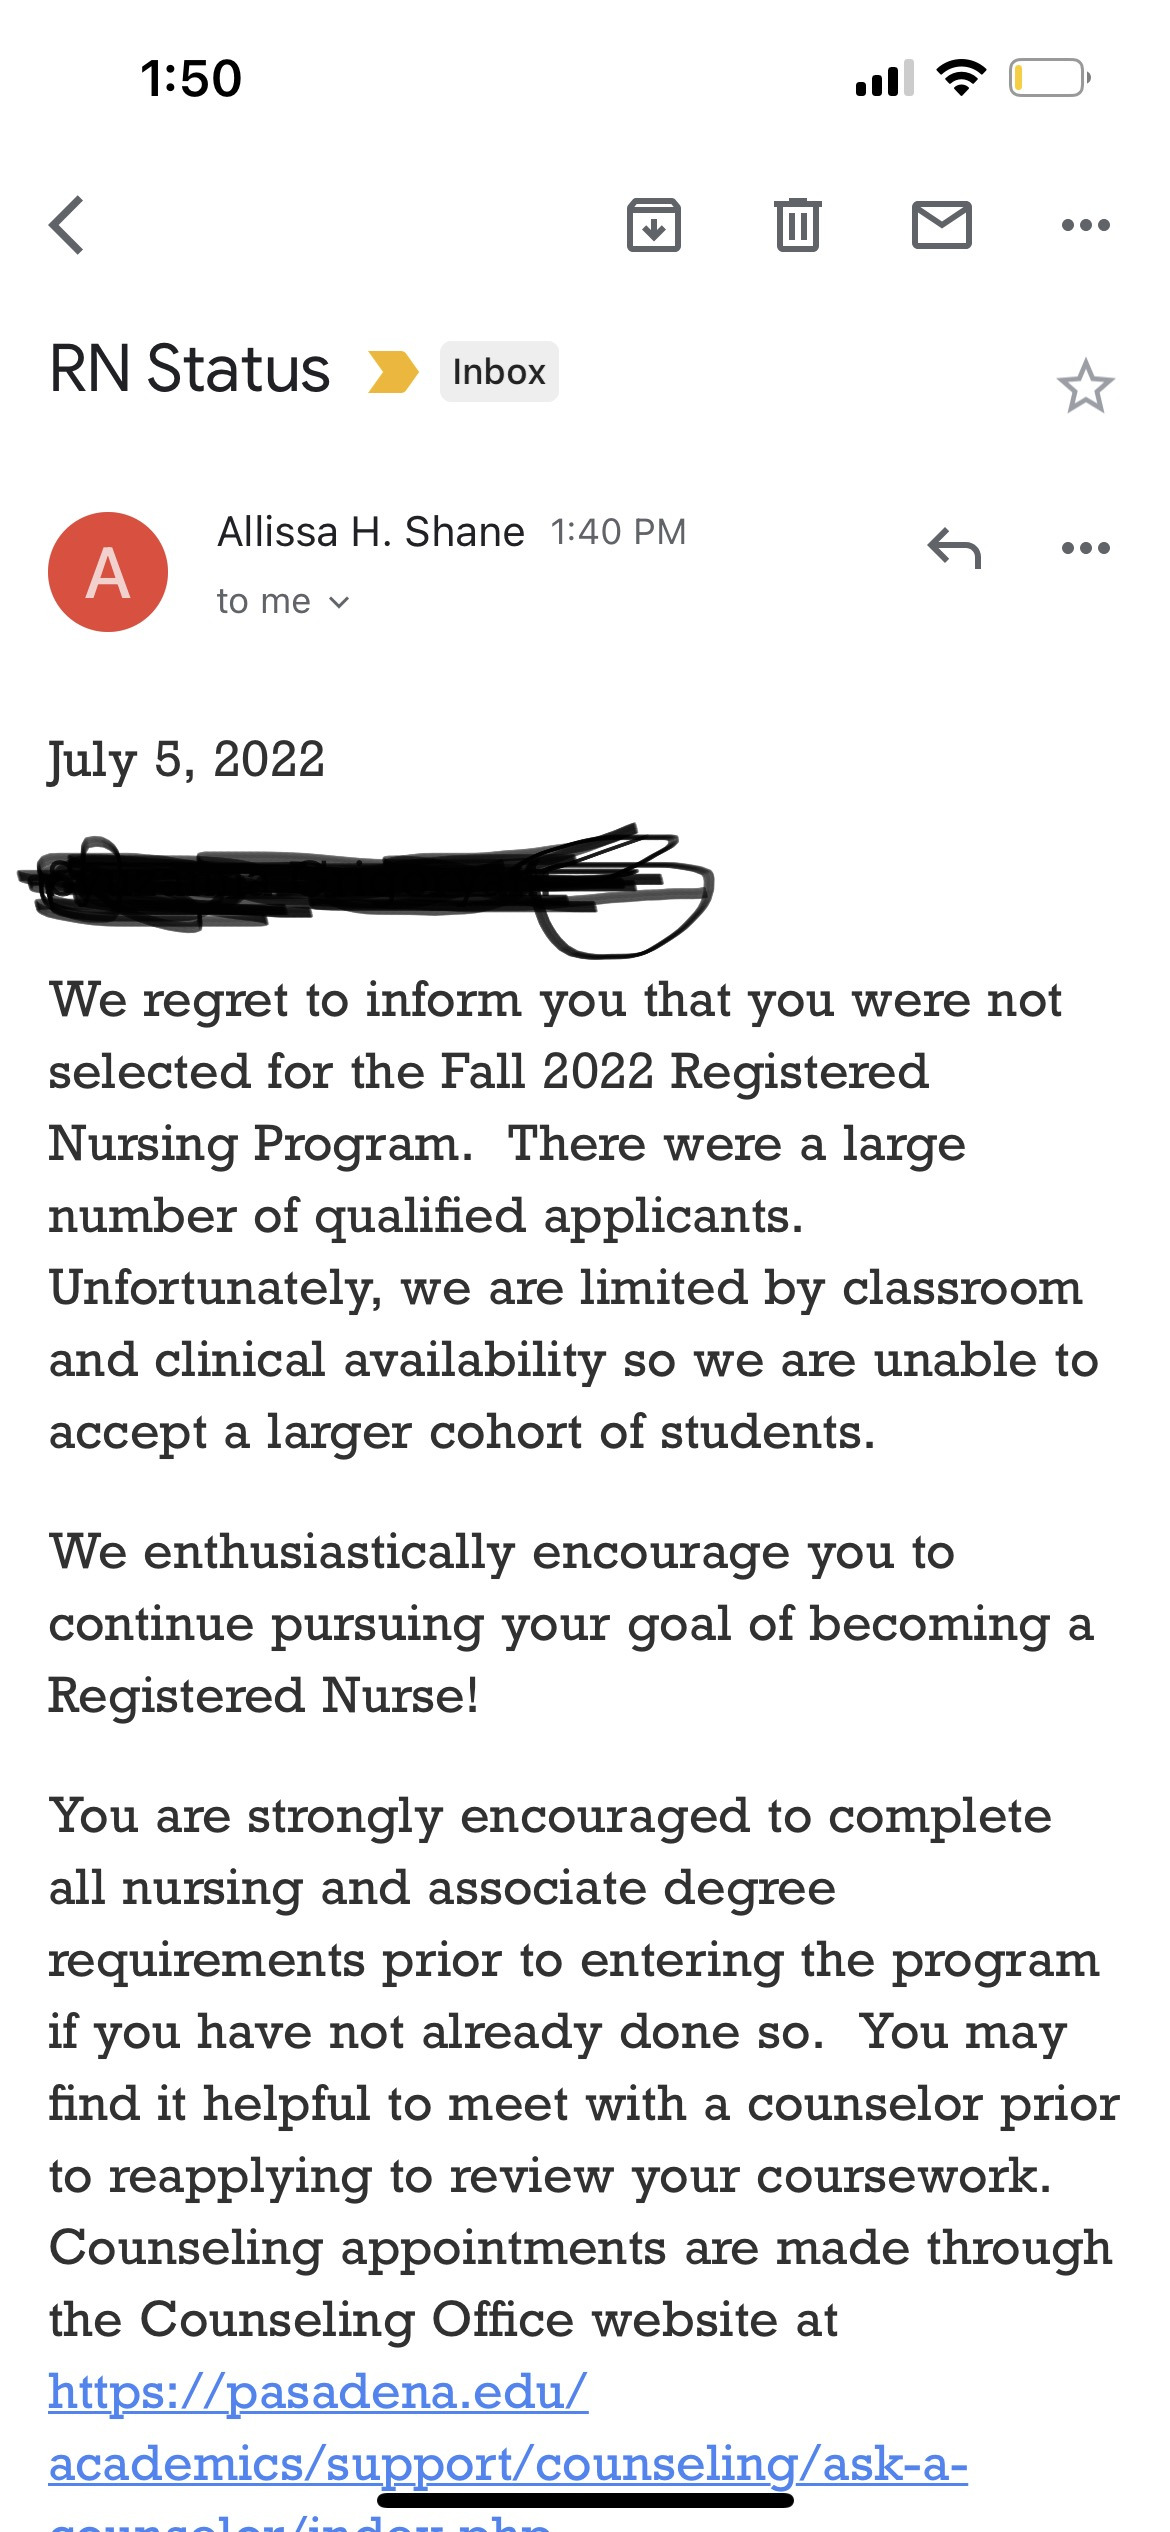This screenshot has width=1170, height=2532.
Task: Star the RN Status email
Action: point(1085,386)
